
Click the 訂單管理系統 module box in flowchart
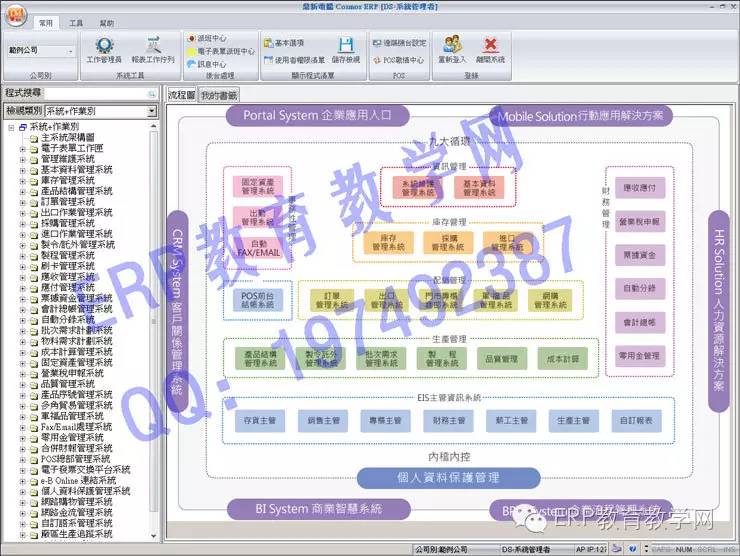click(332, 300)
